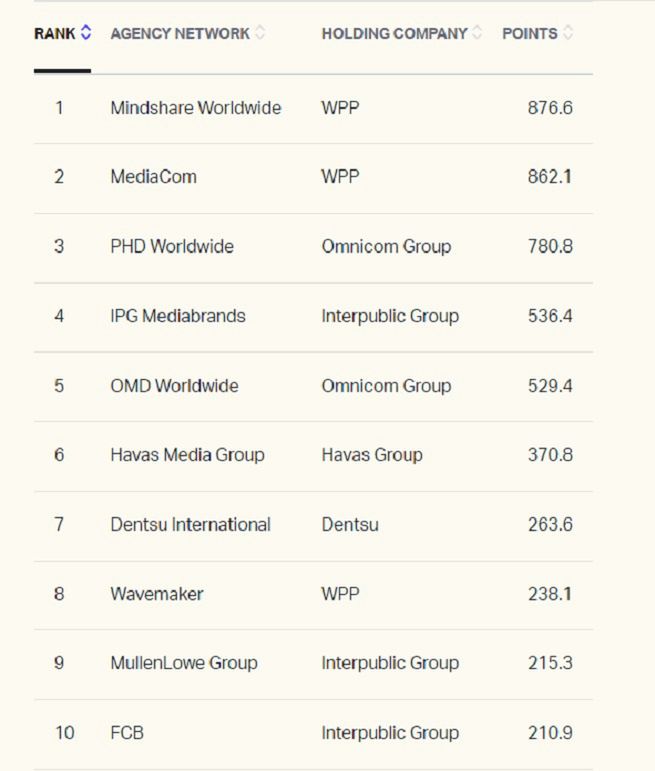Click sort arrows beside Agency Network
This screenshot has width=655, height=771.
pyautogui.click(x=261, y=33)
